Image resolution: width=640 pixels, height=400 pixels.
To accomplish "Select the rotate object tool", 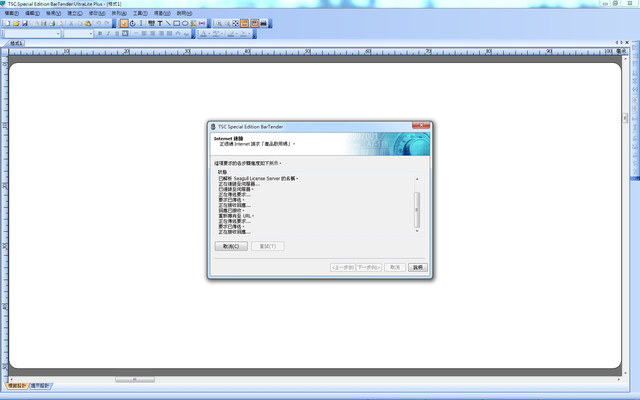I will click(x=133, y=24).
